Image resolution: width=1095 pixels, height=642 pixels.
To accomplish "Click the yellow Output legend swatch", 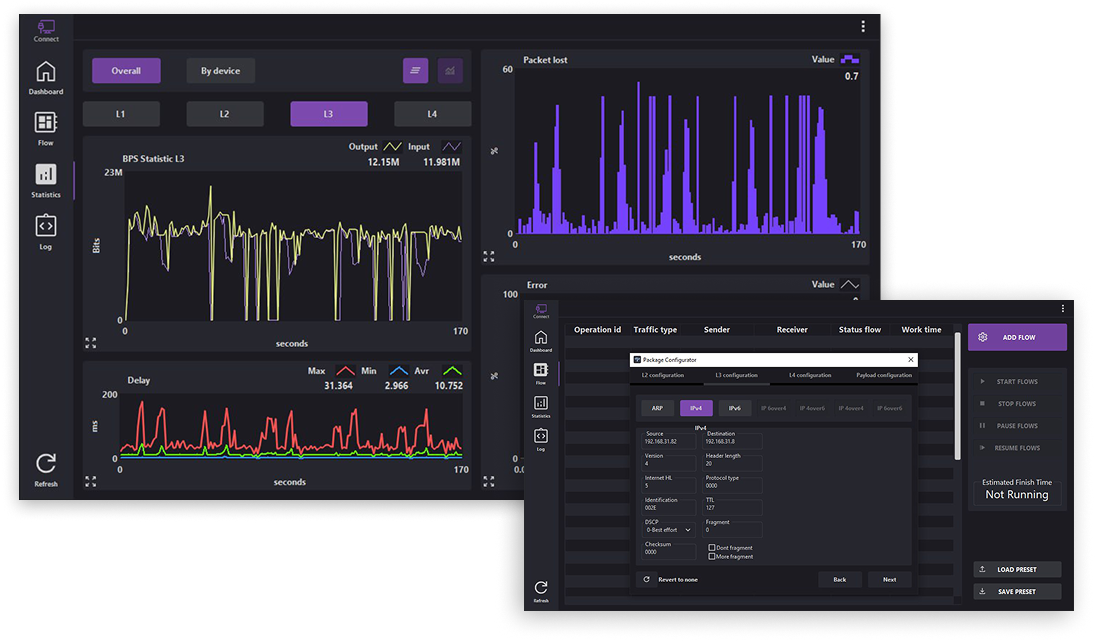I will [393, 146].
